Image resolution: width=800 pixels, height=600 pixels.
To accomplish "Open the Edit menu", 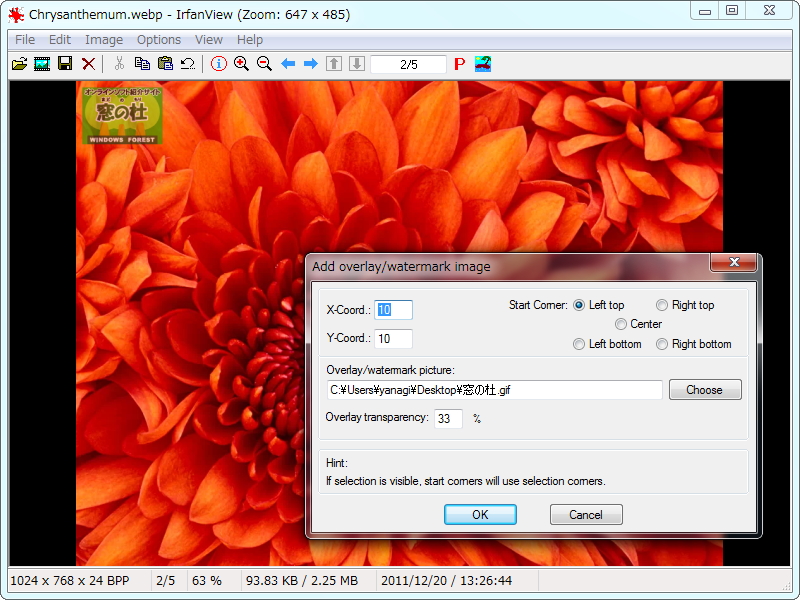I will pos(60,40).
